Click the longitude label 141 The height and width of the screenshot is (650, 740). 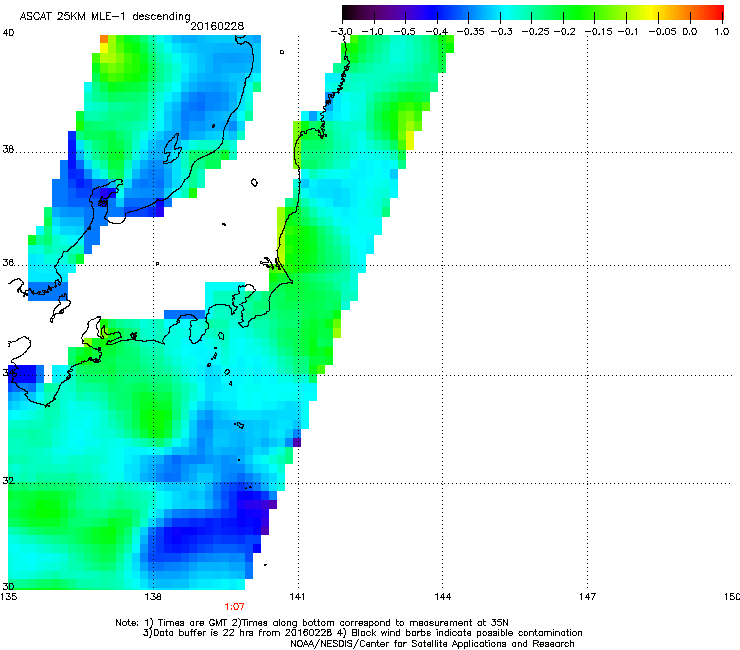[297, 597]
